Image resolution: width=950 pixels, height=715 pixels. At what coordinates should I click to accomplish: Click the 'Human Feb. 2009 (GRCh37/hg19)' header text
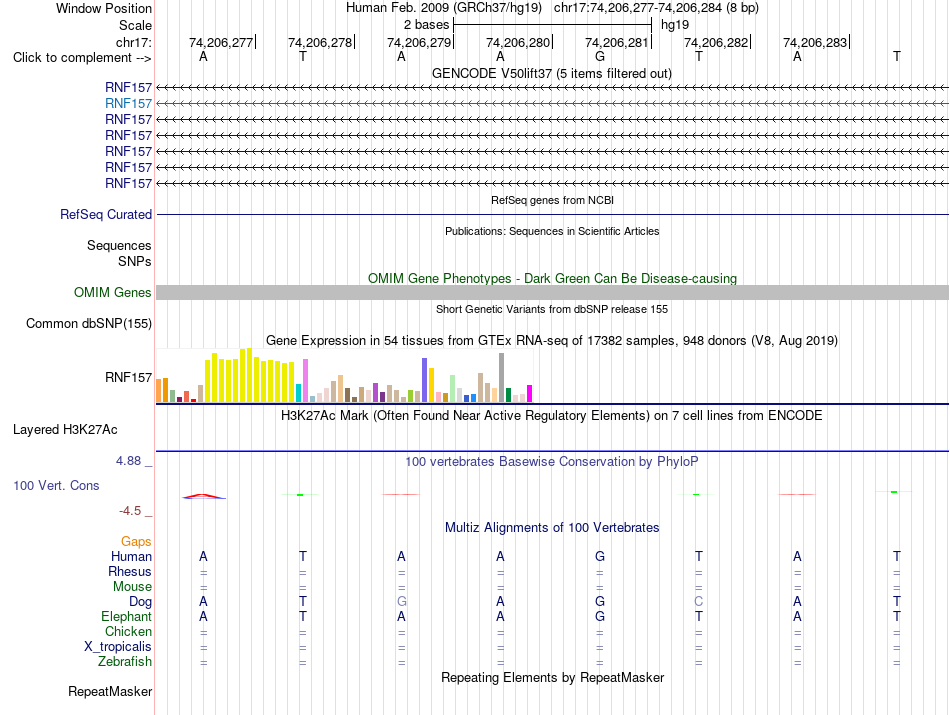pyautogui.click(x=443, y=8)
